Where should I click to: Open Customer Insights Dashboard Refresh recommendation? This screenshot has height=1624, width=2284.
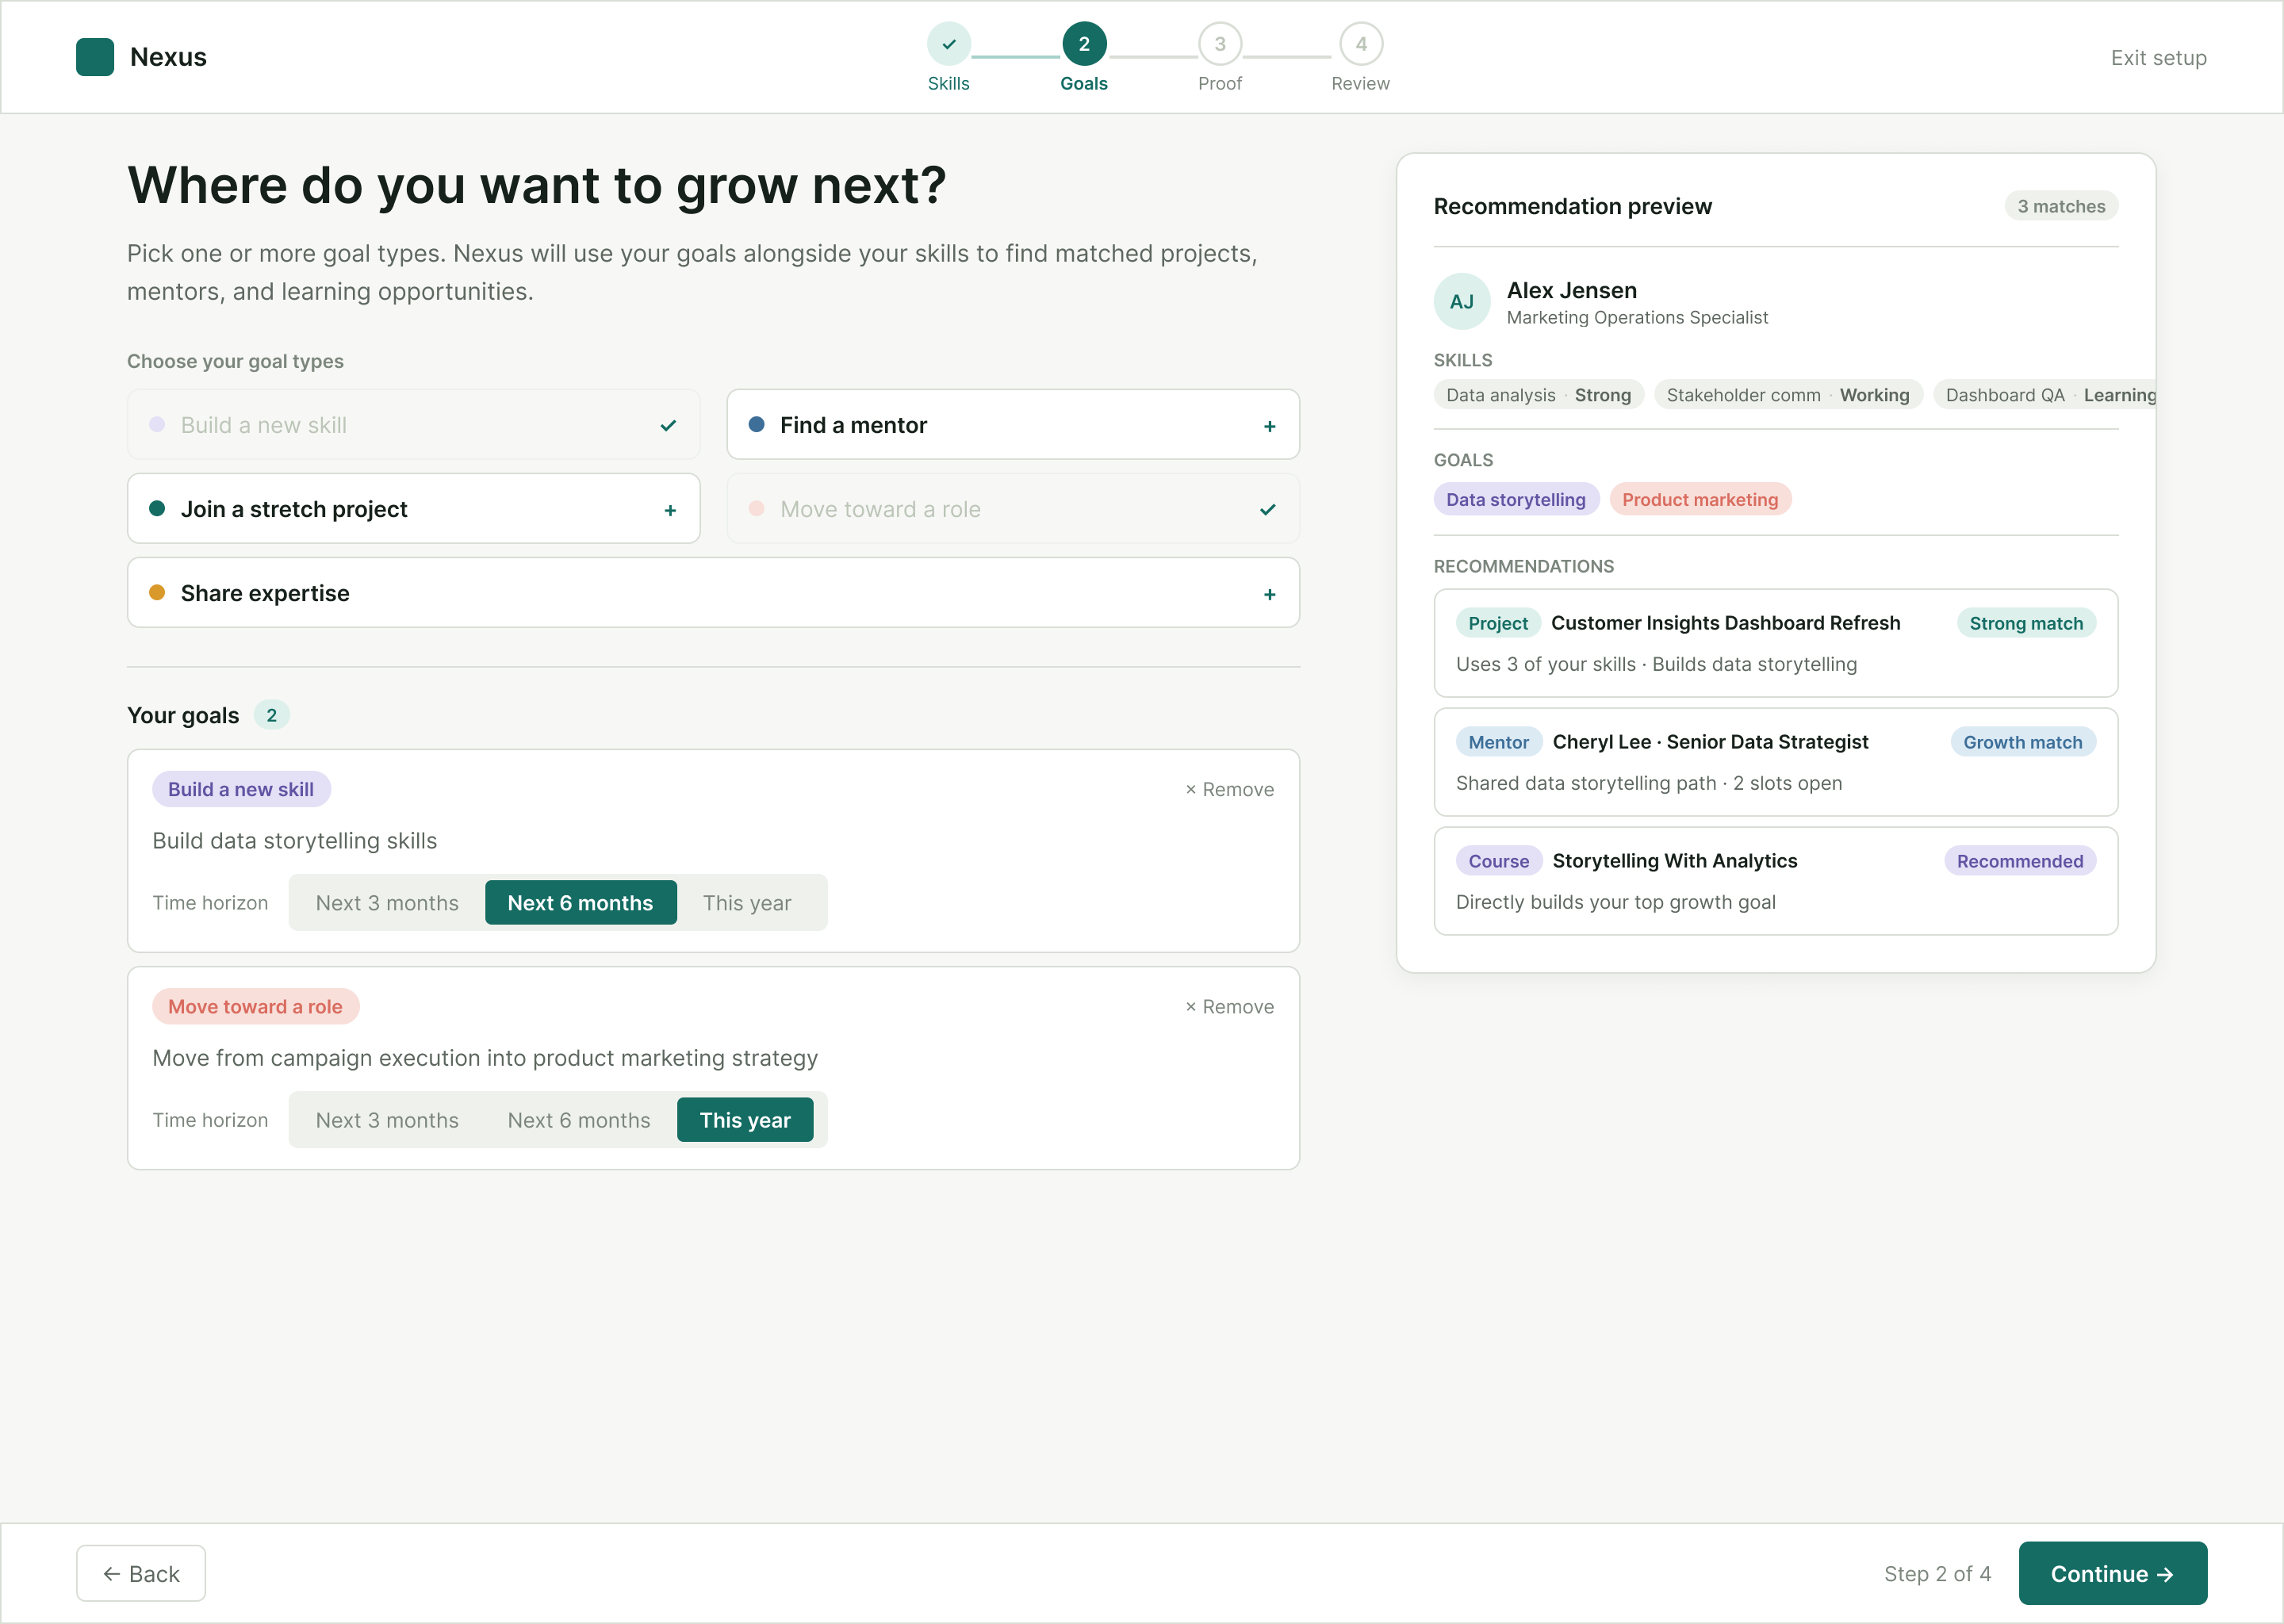click(x=1775, y=643)
